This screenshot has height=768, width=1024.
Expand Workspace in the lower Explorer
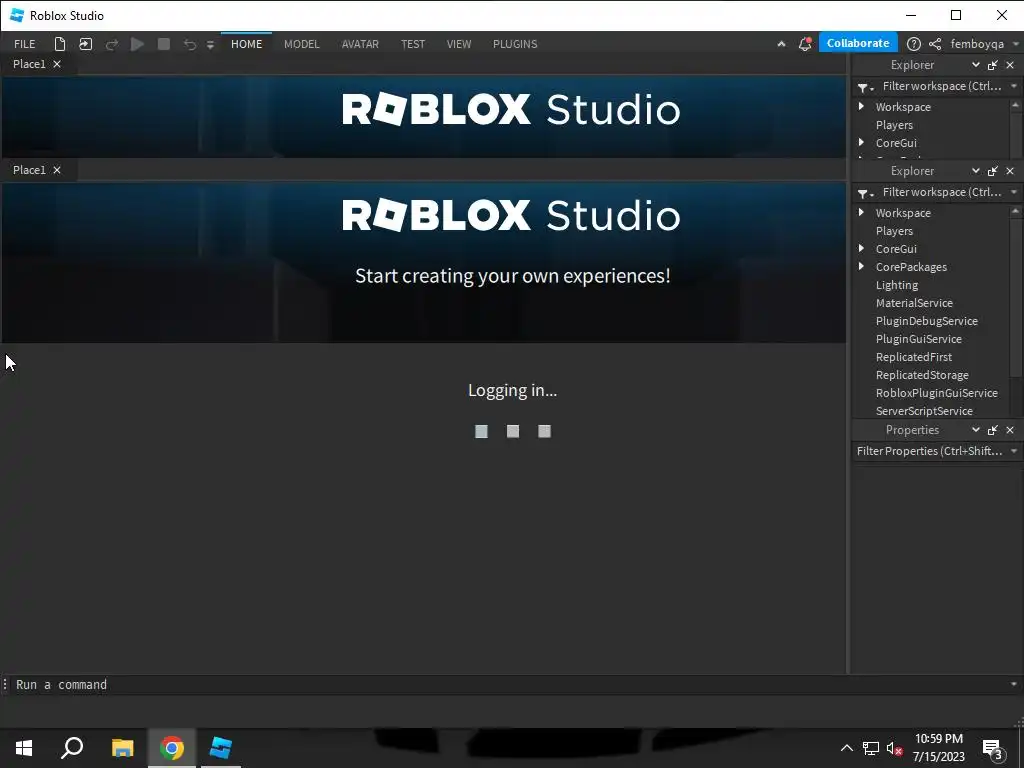861,212
